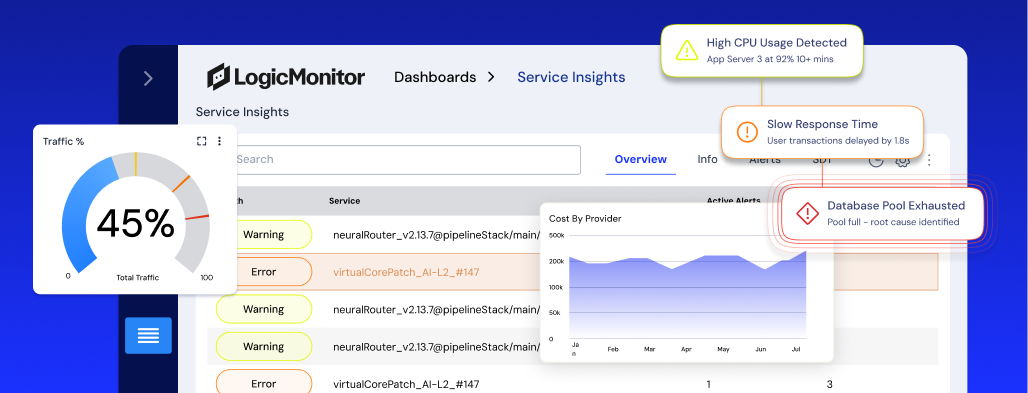Click the LogicMonitor logo
This screenshot has width=1028, height=393.
click(286, 77)
